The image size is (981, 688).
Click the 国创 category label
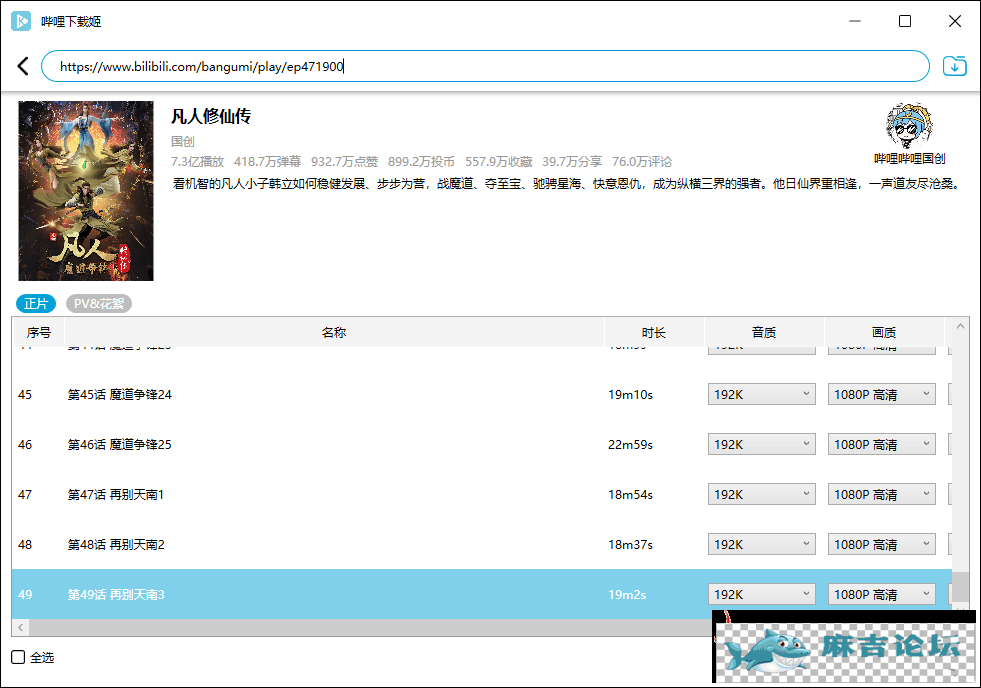point(183,141)
